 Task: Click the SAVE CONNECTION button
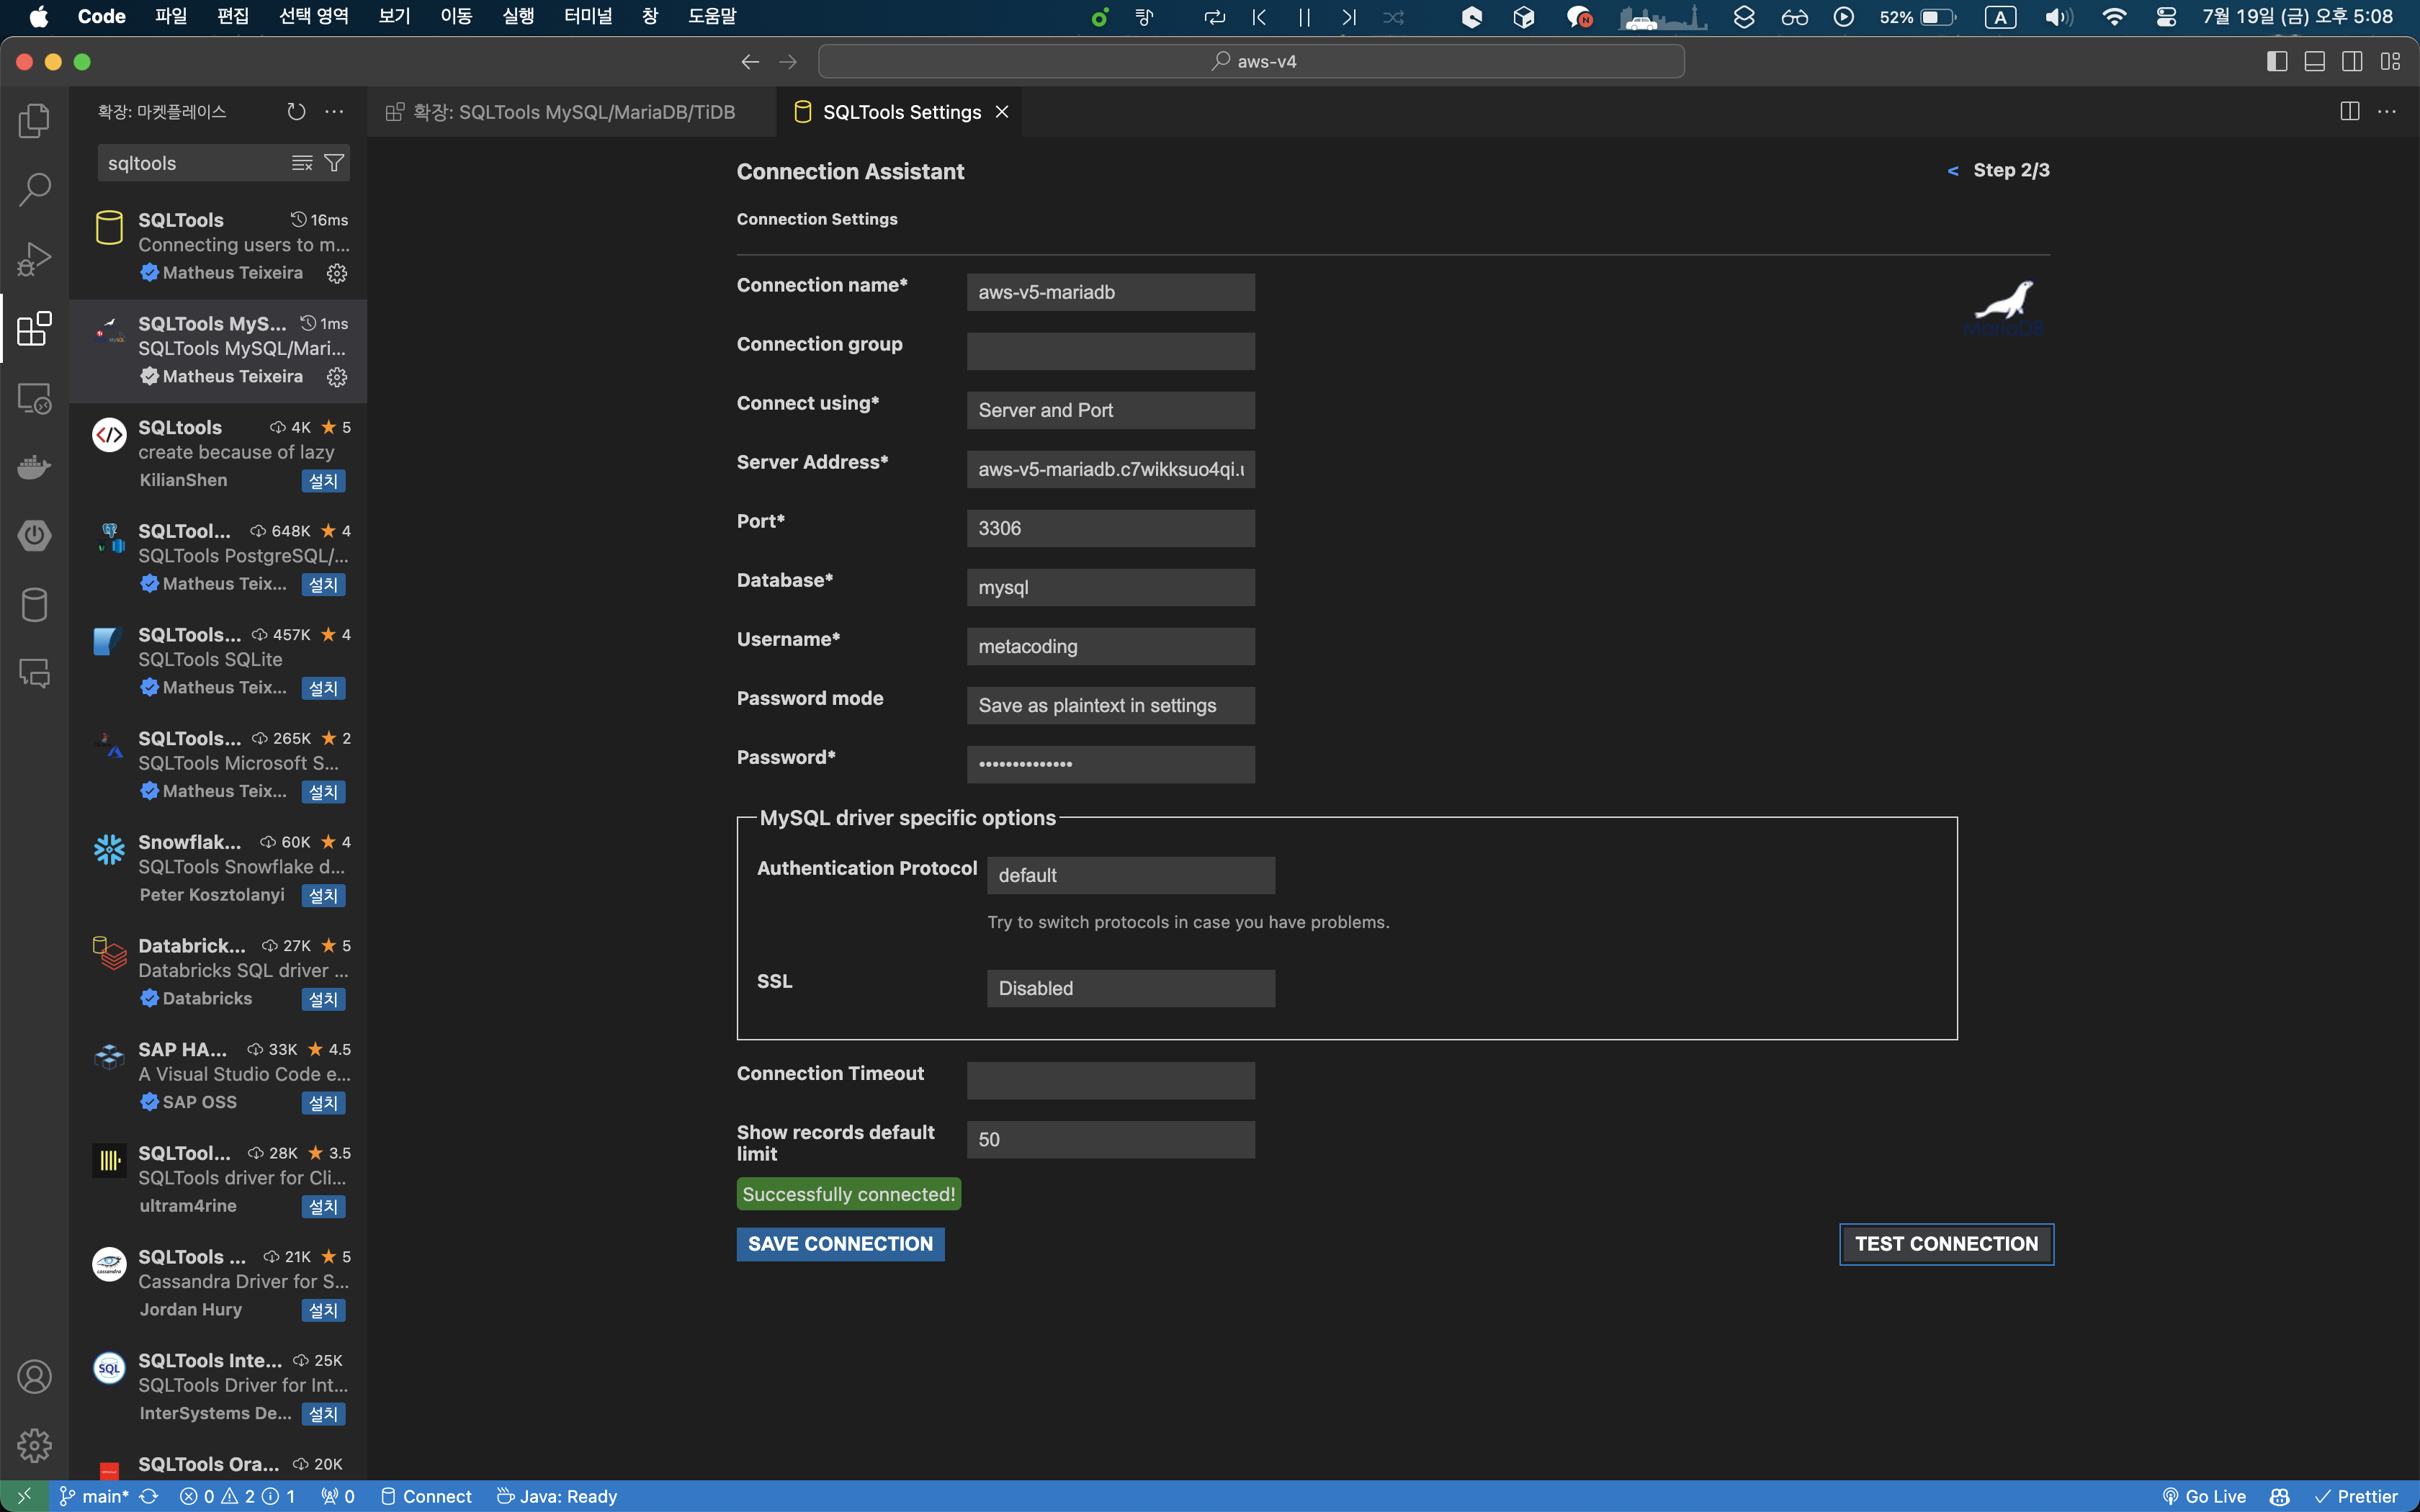pyautogui.click(x=840, y=1244)
